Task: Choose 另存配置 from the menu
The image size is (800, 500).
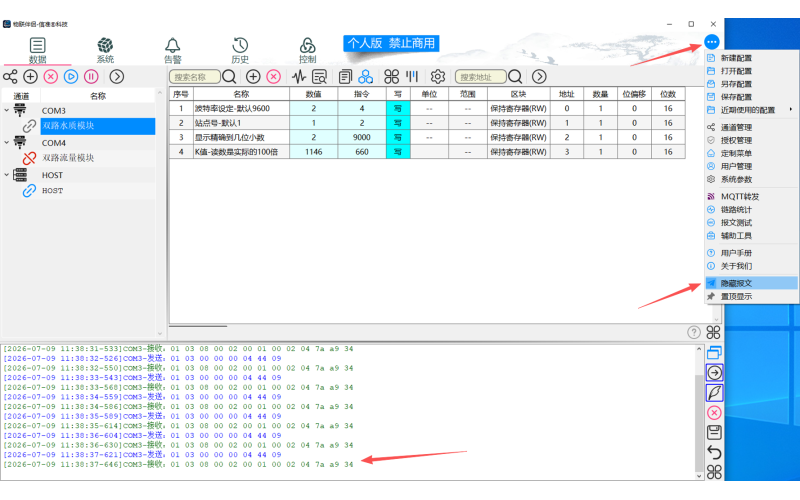Action: click(751, 84)
